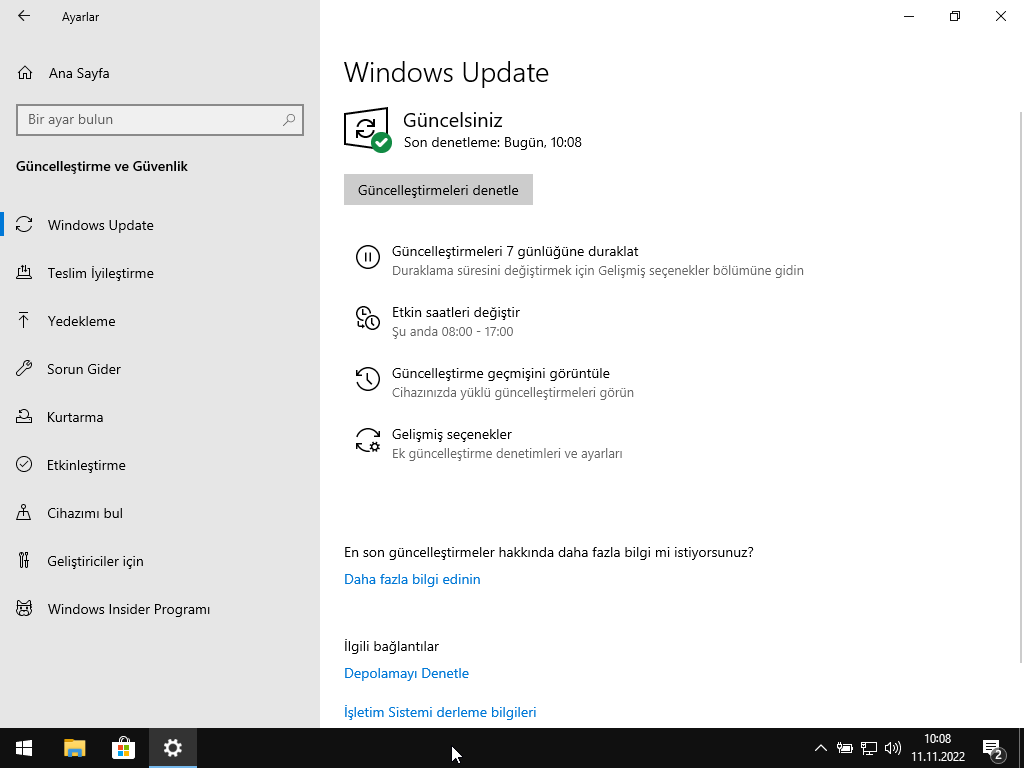Click the Yedekleme upload arrow icon
1024x768 pixels.
[24, 320]
